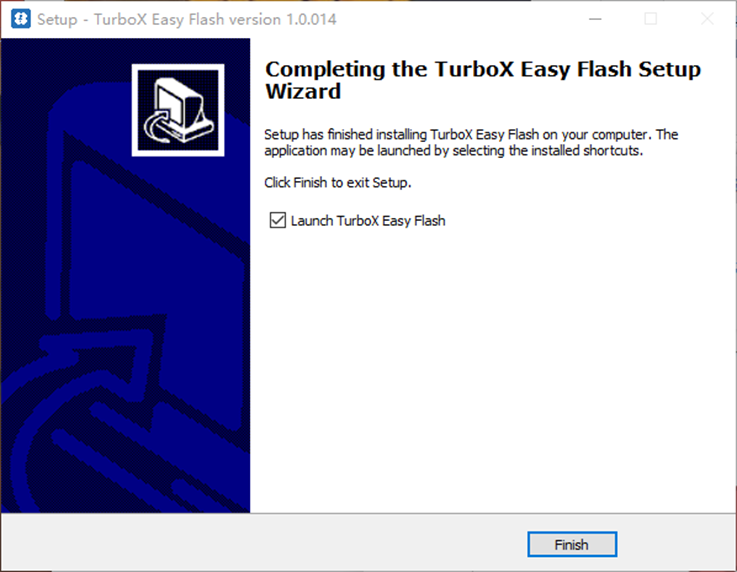This screenshot has height=572, width=737.
Task: Uncheck the Launch TurboX Easy Flash checkbox
Action: 277,220
